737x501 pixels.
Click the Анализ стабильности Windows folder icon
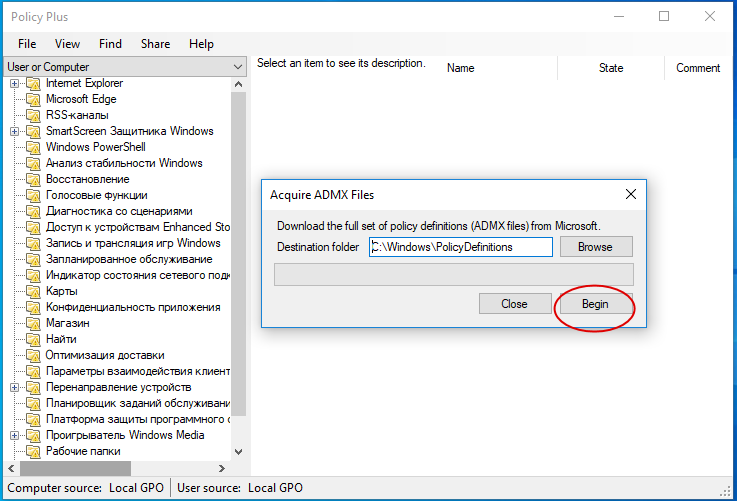point(33,164)
